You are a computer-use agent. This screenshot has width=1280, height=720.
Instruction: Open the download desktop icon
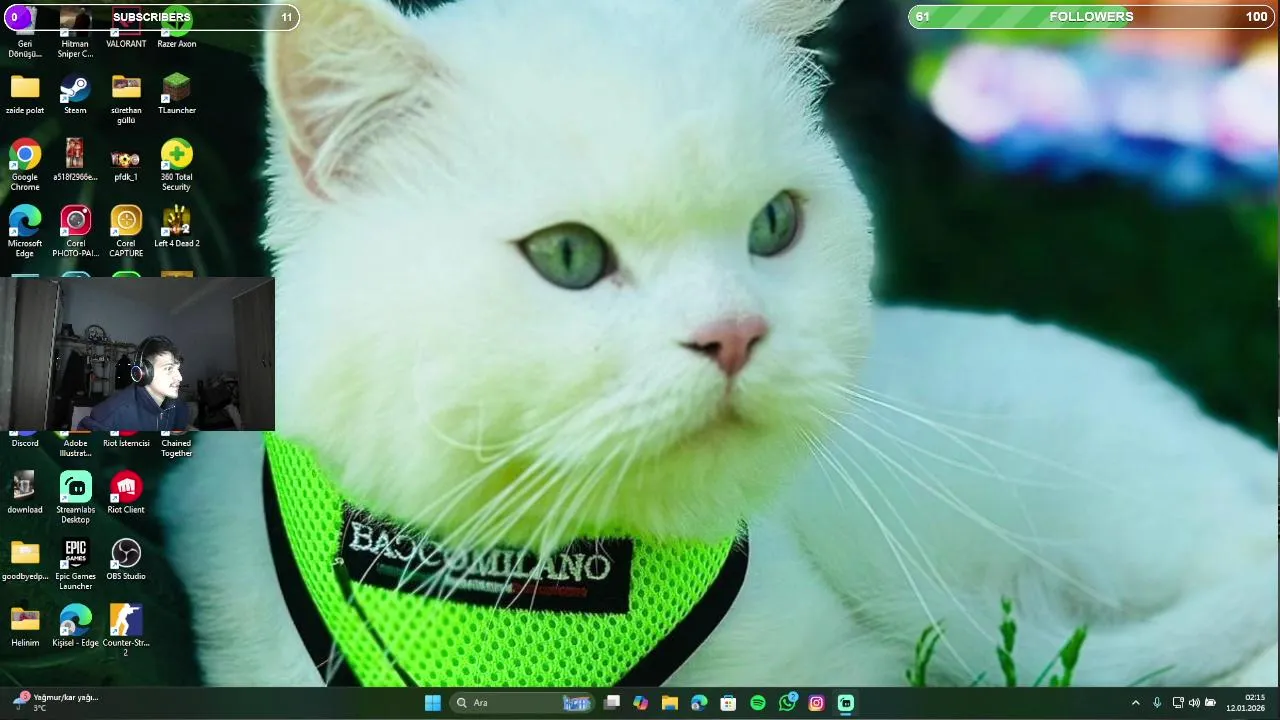pyautogui.click(x=25, y=493)
